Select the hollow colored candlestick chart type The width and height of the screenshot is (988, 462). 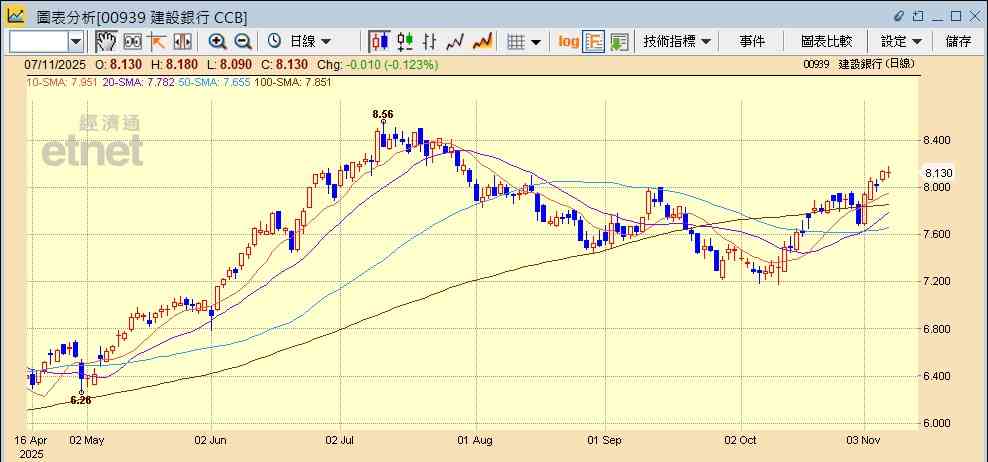pos(405,41)
